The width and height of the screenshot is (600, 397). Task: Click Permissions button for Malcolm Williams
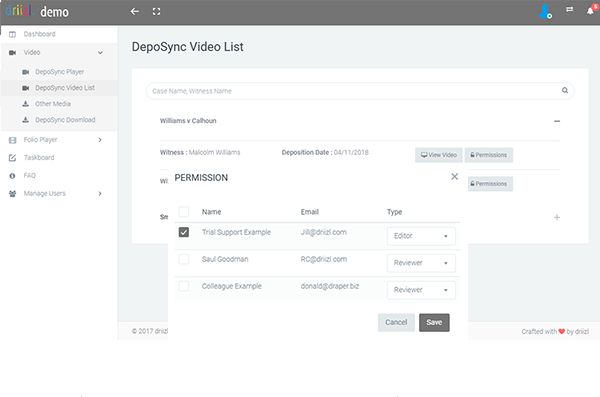(x=489, y=155)
